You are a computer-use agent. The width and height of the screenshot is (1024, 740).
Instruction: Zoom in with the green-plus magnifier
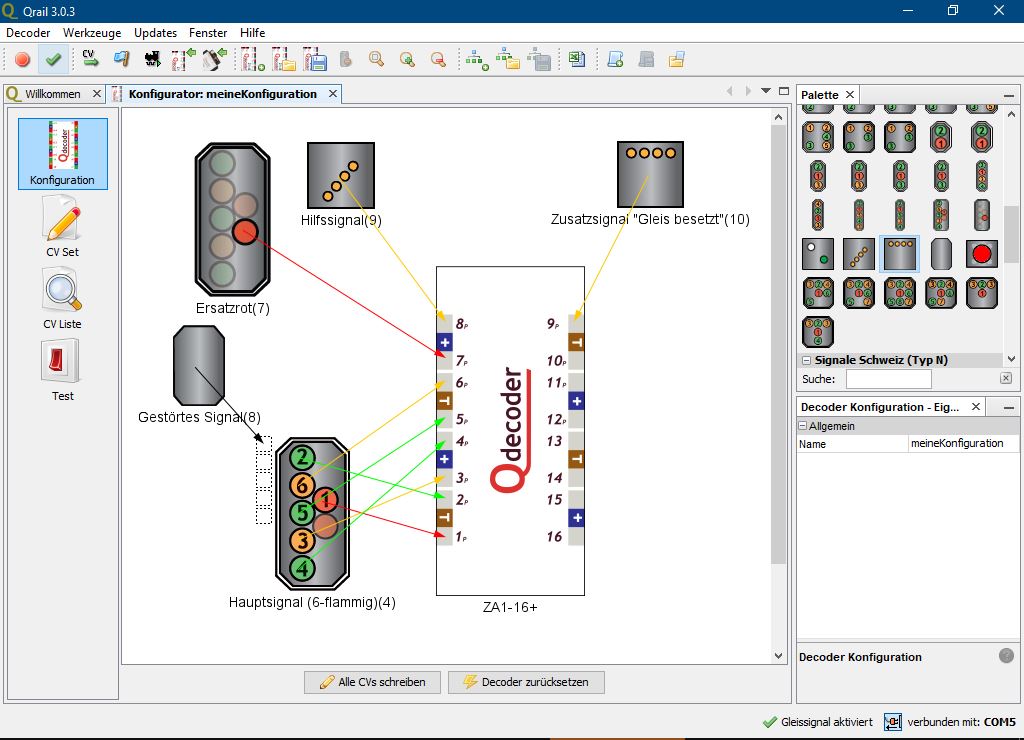pyautogui.click(x=407, y=59)
